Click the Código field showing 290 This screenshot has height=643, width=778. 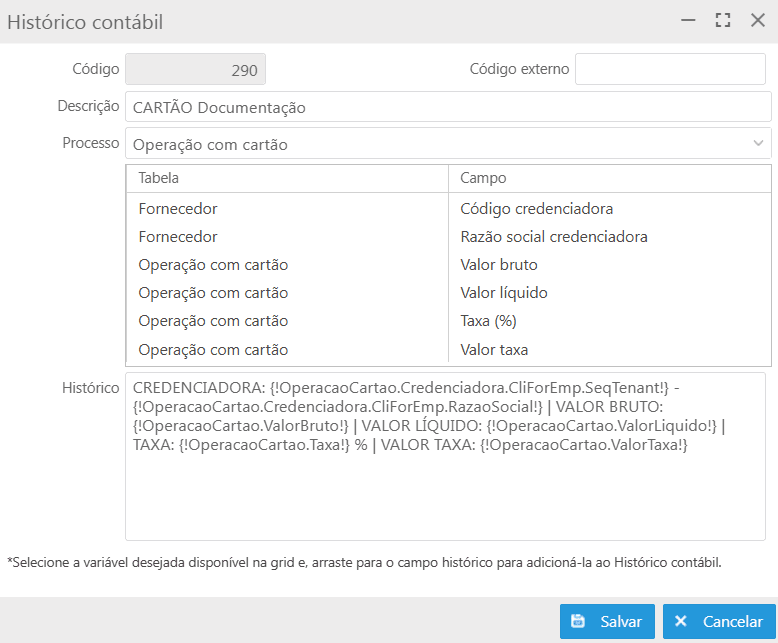pos(195,70)
